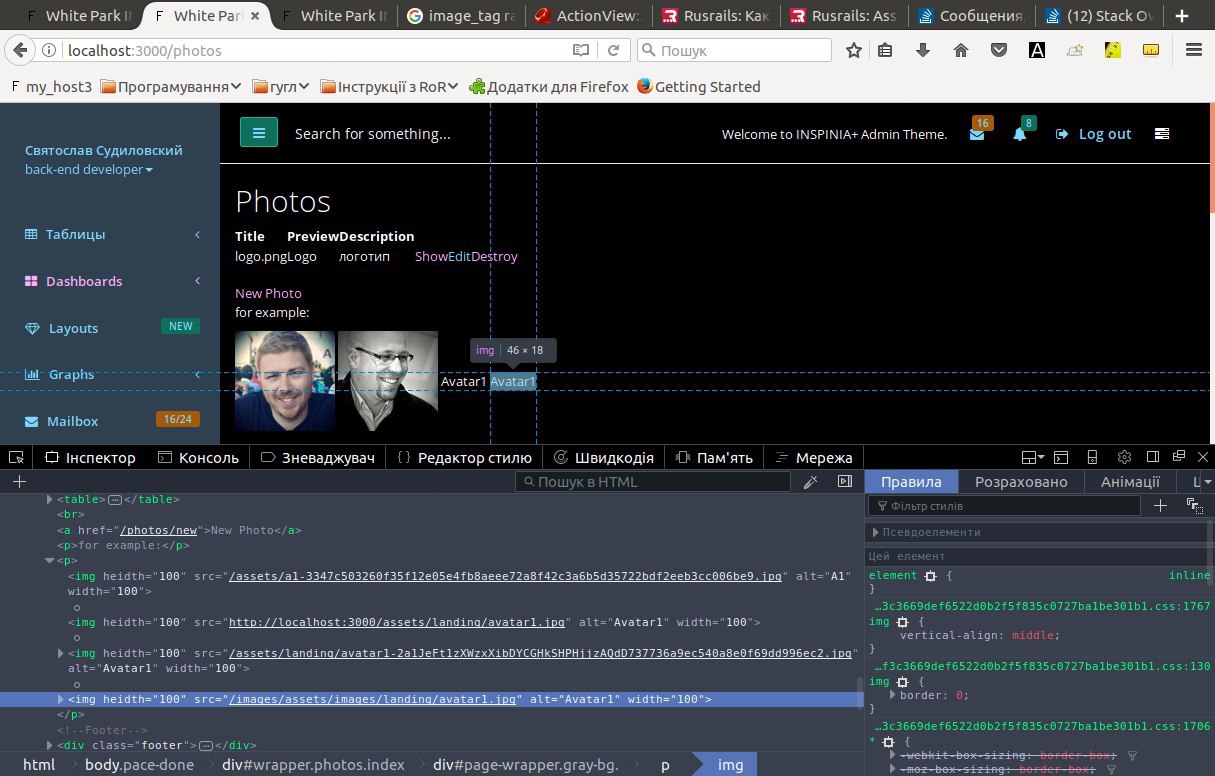Image resolution: width=1215 pixels, height=776 pixels.
Task: Expand the table node in HTML tree
Action: click(x=49, y=499)
